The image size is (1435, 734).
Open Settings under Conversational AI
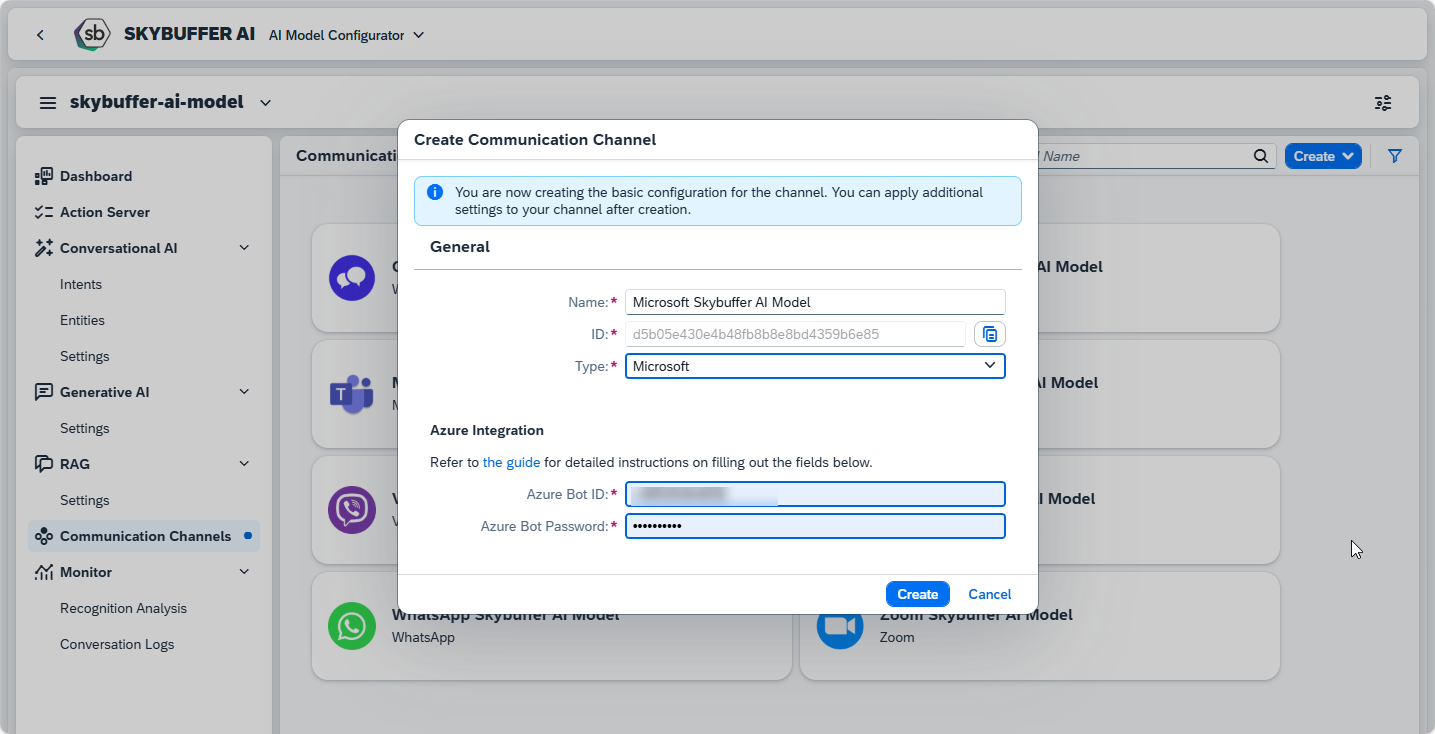[85, 356]
